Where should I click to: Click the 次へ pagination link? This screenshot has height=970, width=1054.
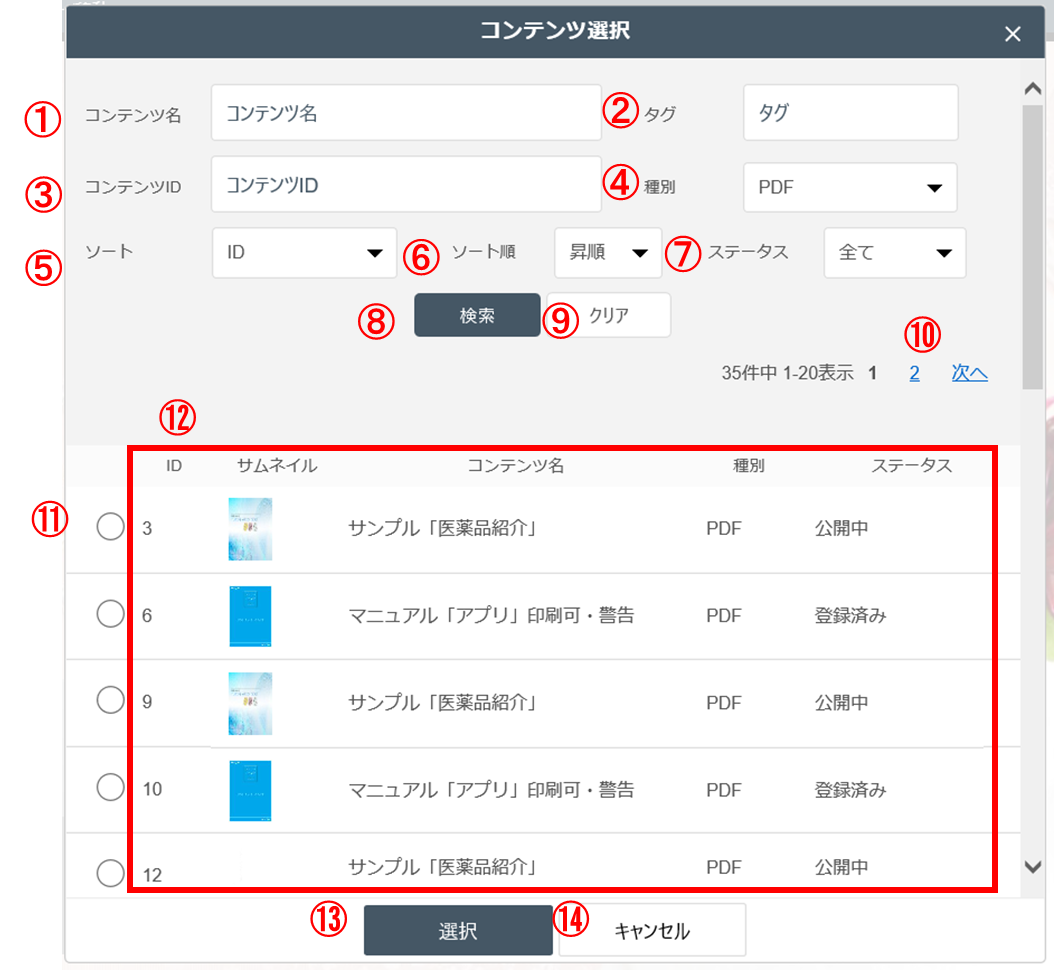pos(969,374)
